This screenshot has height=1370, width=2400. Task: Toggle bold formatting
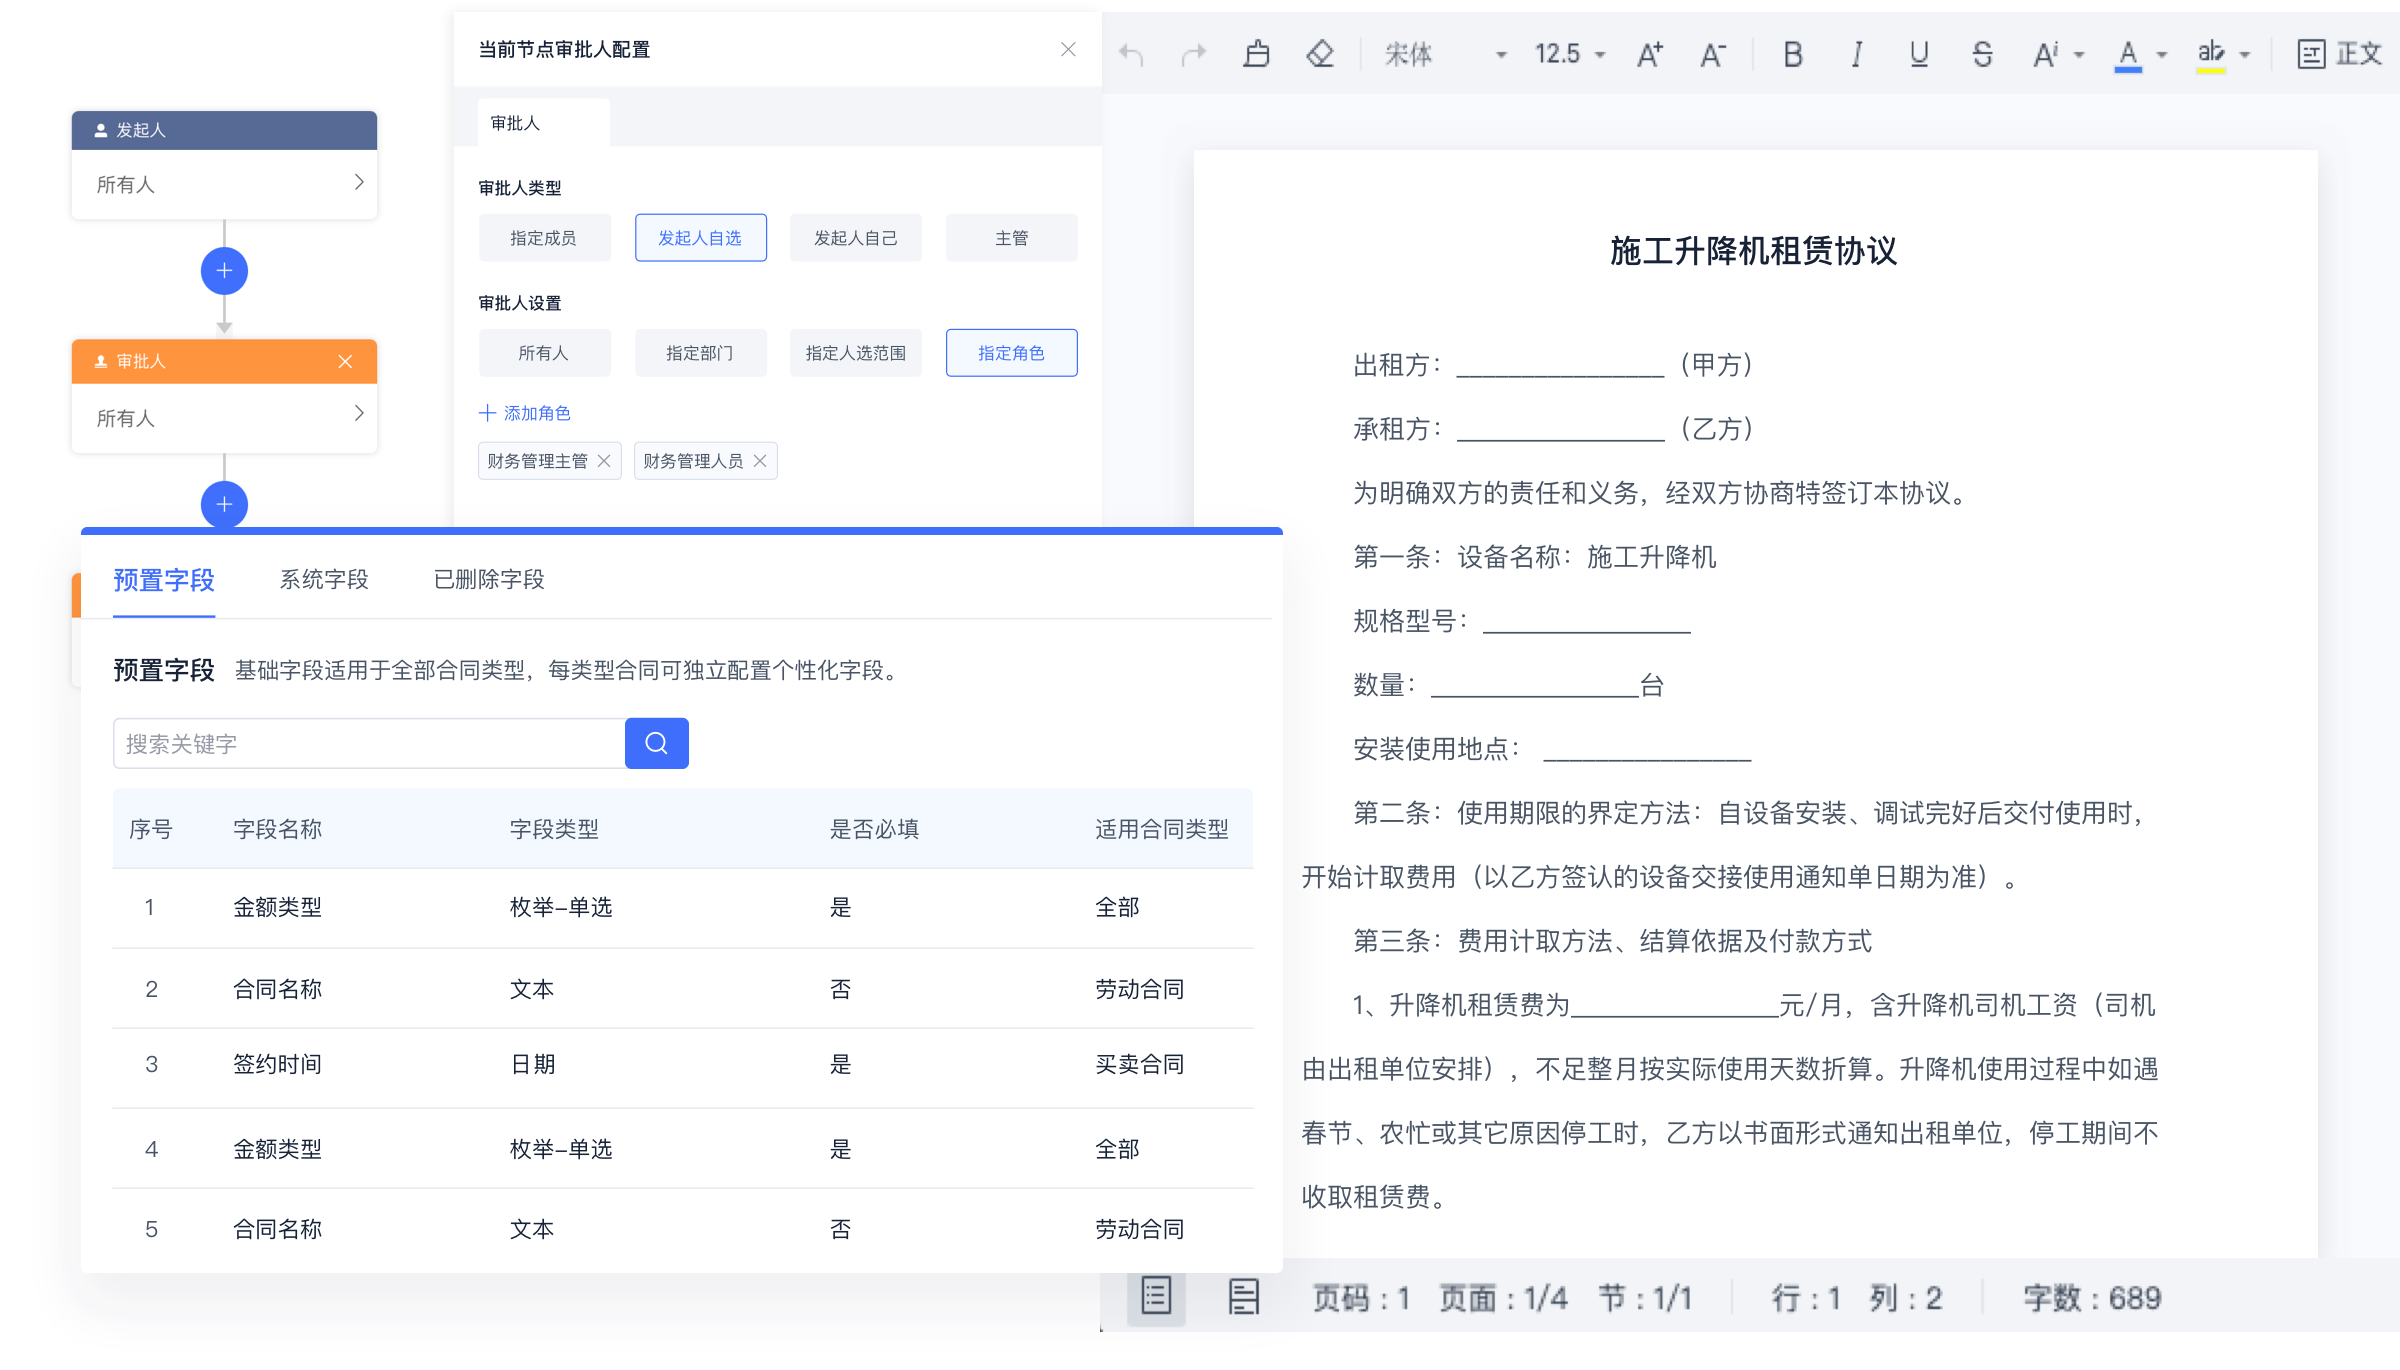(x=1793, y=54)
